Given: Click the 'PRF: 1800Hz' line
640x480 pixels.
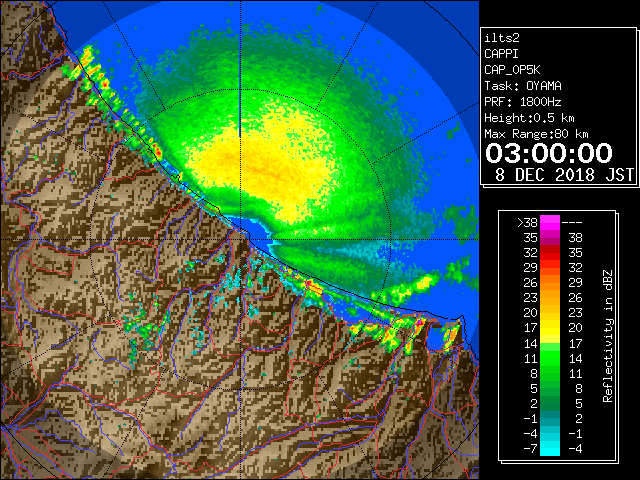Looking at the screenshot, I should click(x=523, y=102).
